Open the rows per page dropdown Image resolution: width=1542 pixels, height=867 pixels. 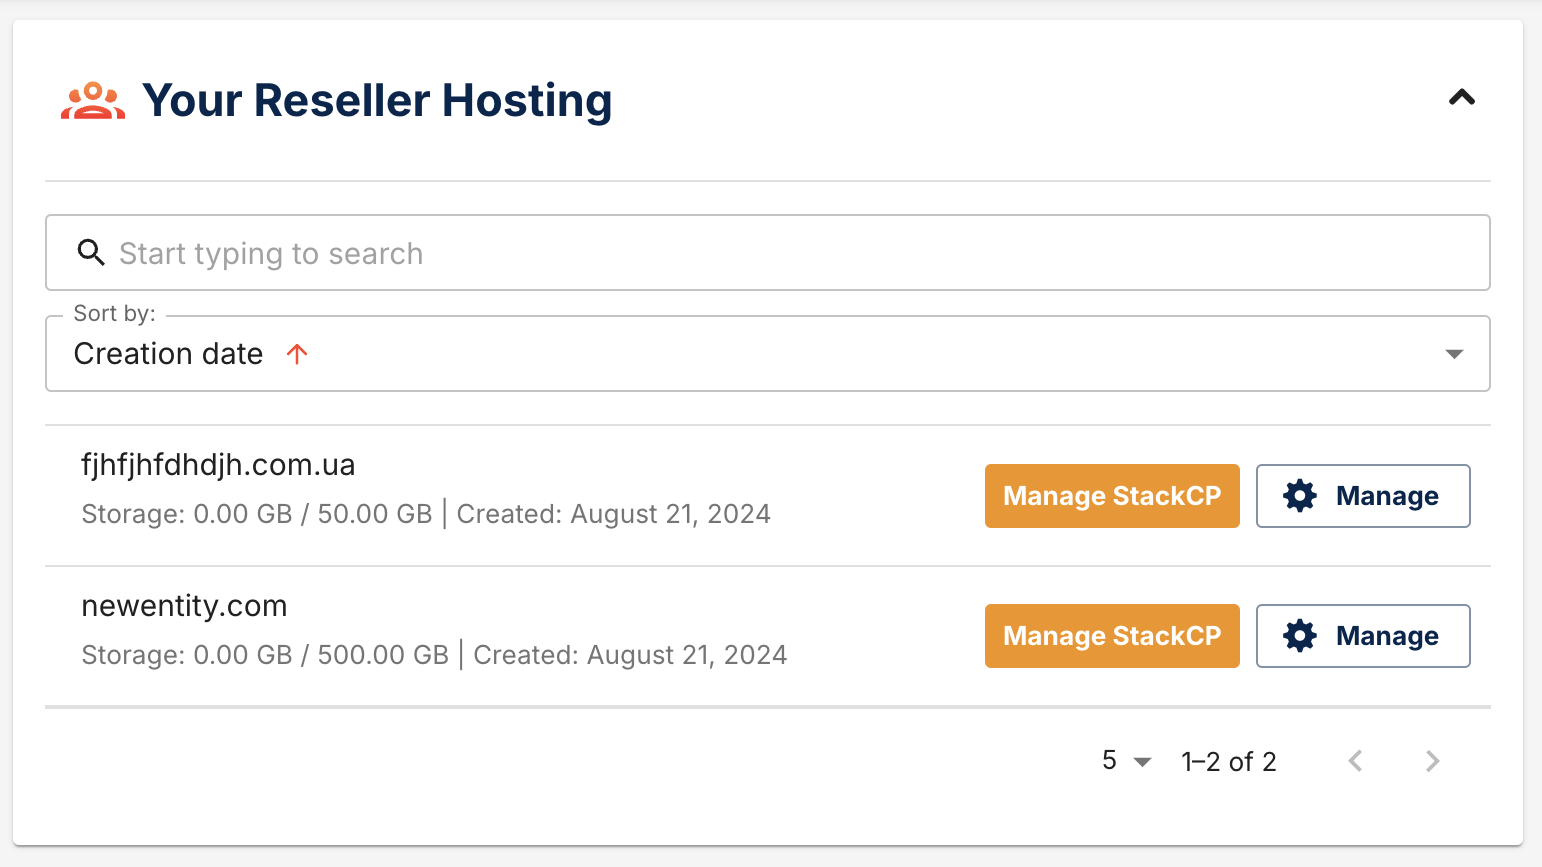pyautogui.click(x=1127, y=761)
